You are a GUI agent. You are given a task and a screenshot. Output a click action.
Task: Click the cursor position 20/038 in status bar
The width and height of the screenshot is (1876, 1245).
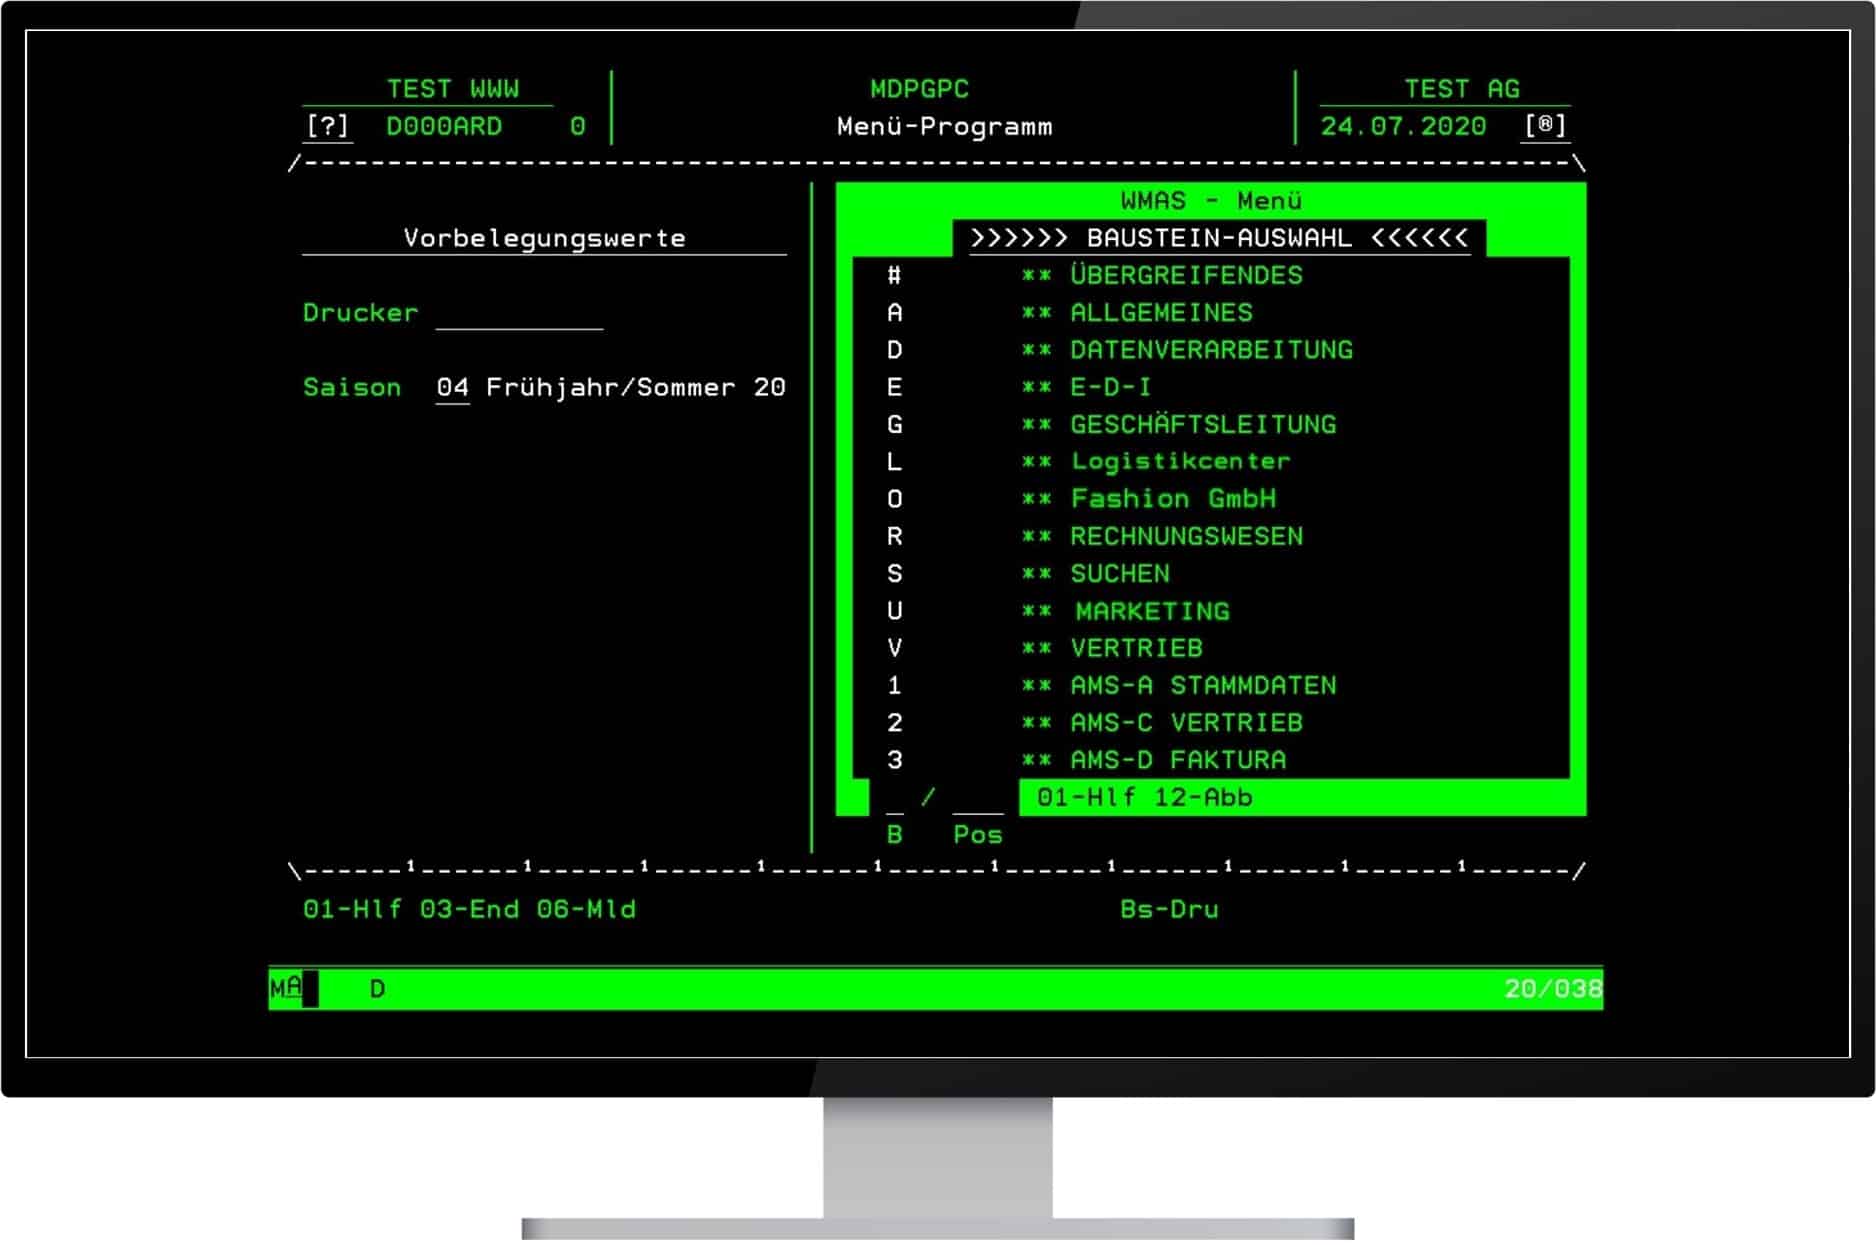tap(1553, 989)
